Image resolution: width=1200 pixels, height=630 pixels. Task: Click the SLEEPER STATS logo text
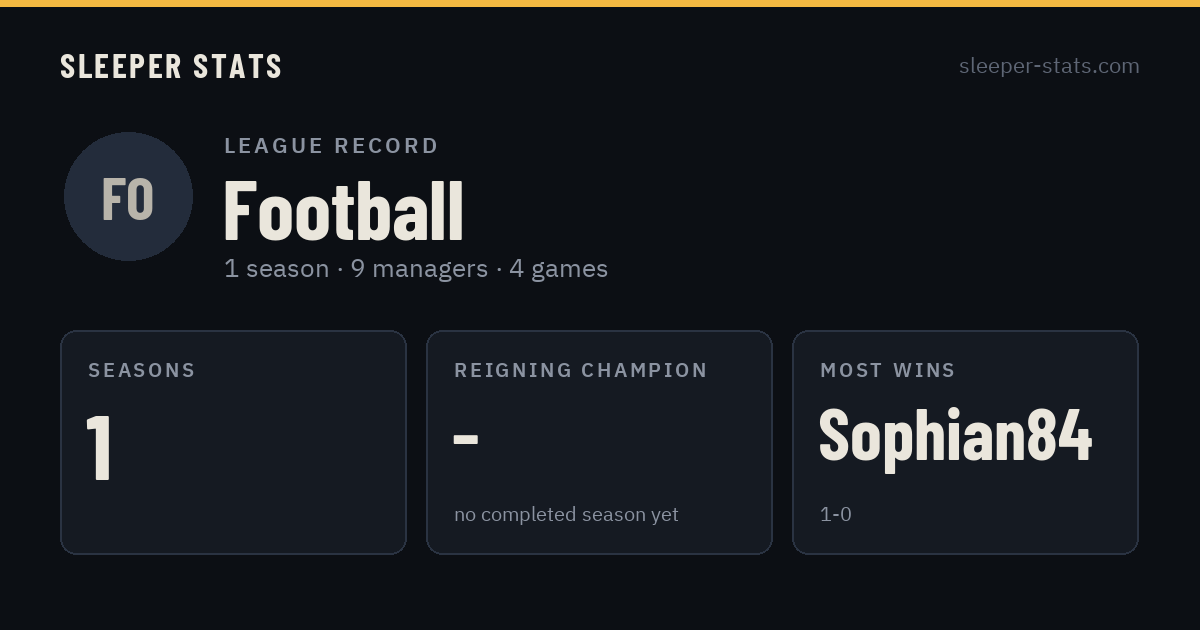171,66
